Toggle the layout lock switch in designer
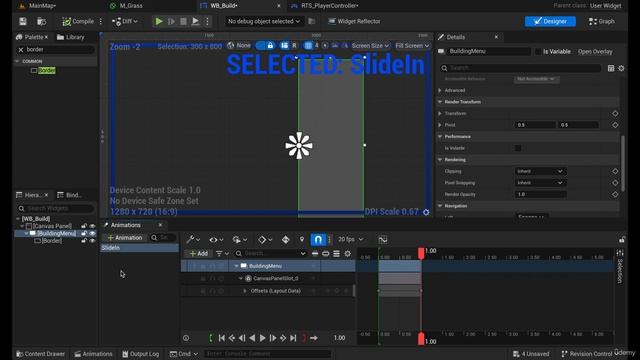 tap(264, 45)
